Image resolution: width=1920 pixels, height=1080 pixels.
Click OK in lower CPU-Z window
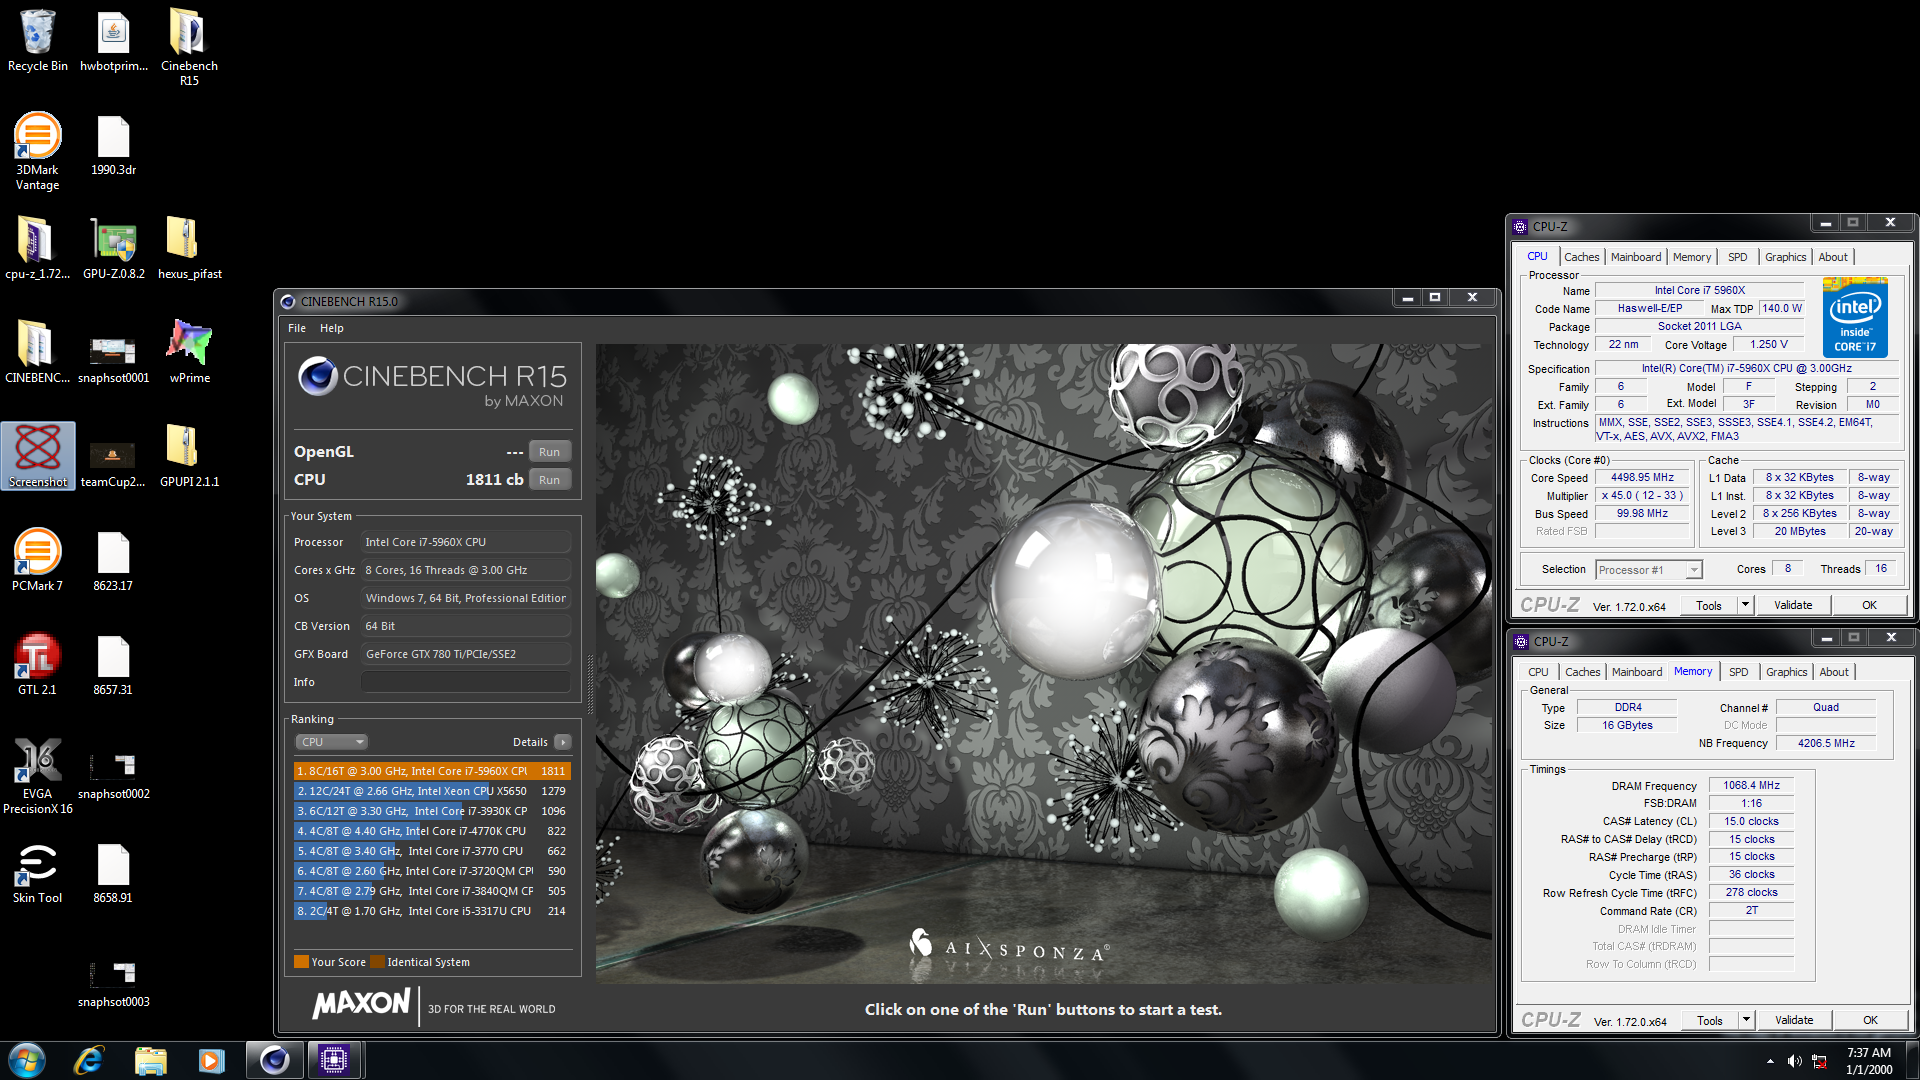tap(1870, 1020)
